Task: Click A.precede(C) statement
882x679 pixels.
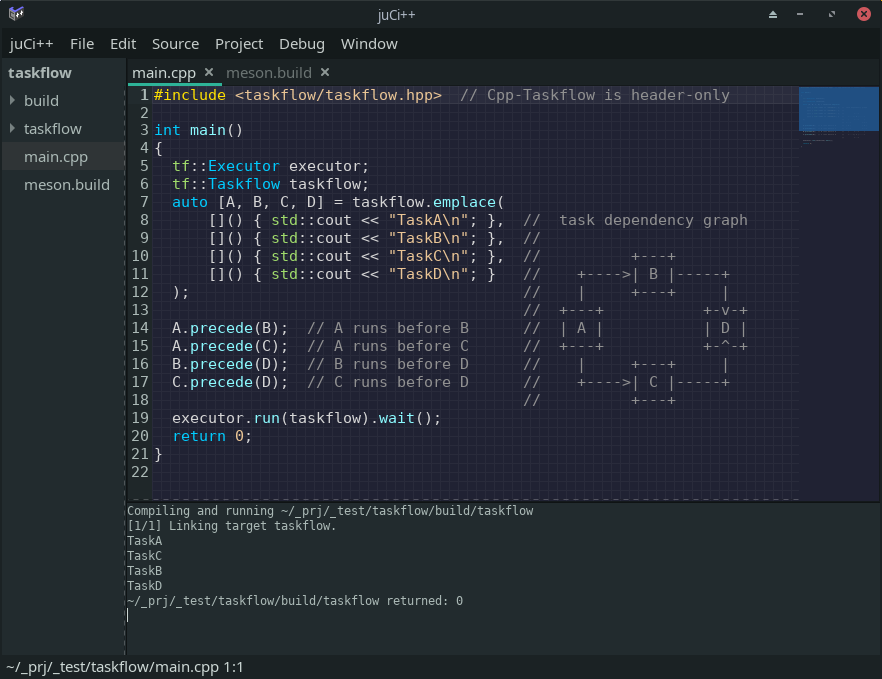Action: pyautogui.click(x=230, y=346)
